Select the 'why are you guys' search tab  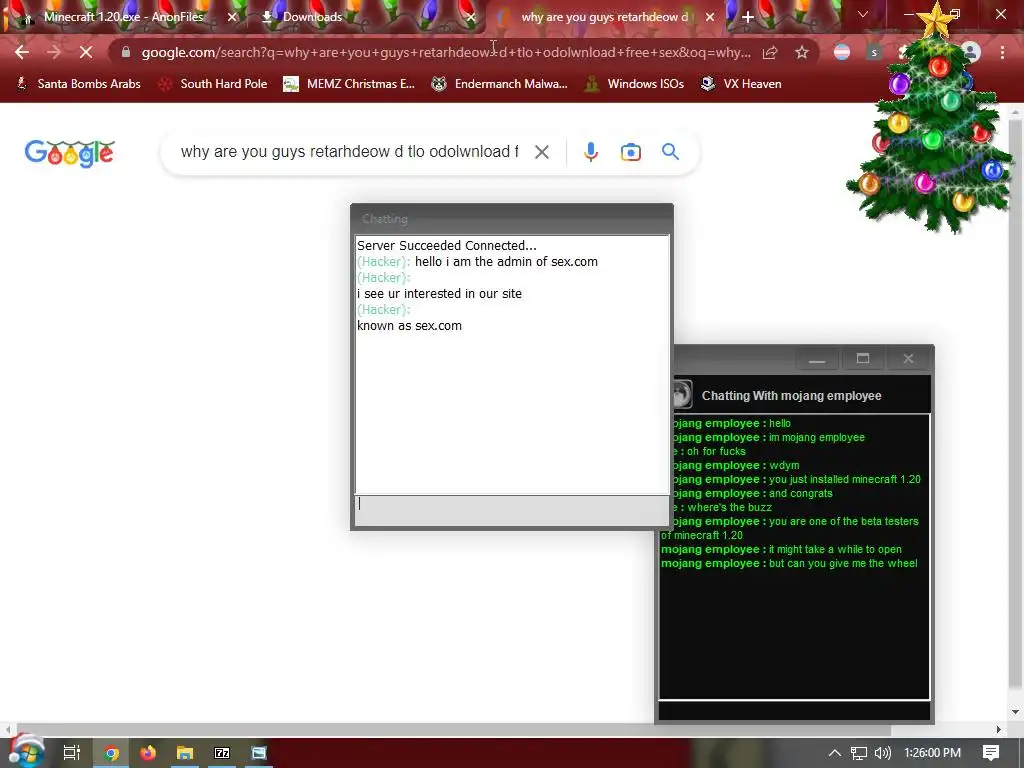coord(604,17)
